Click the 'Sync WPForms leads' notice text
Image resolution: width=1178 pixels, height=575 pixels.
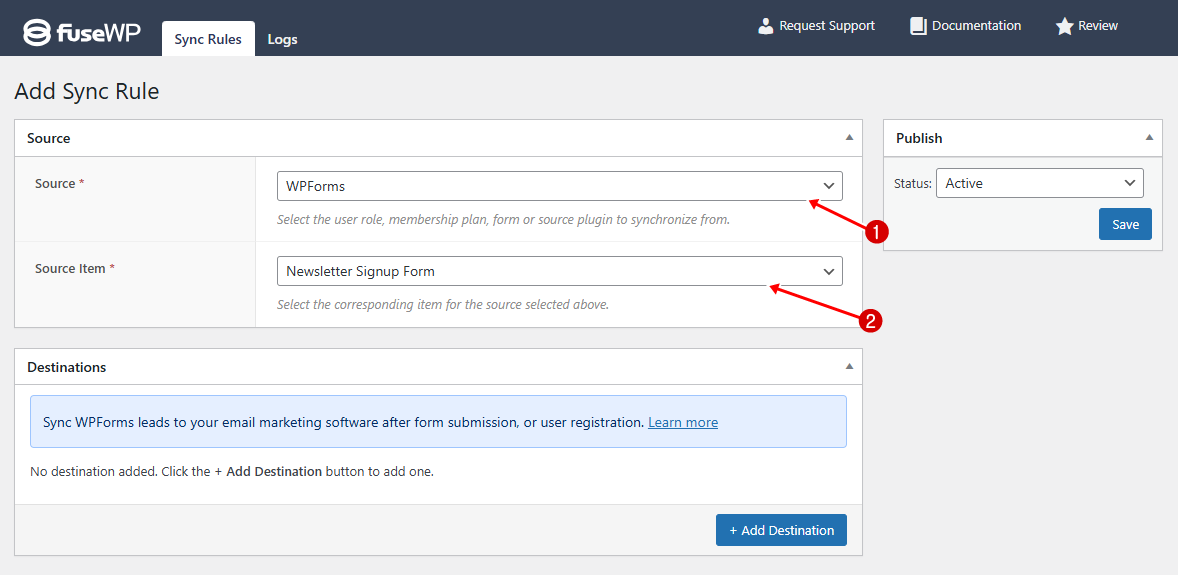344,422
